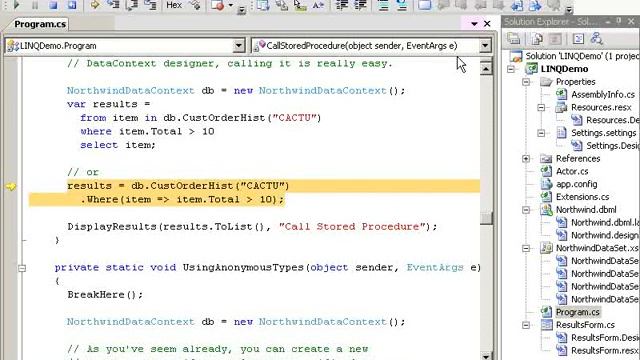Click the LINQDemo project icon

(531, 69)
